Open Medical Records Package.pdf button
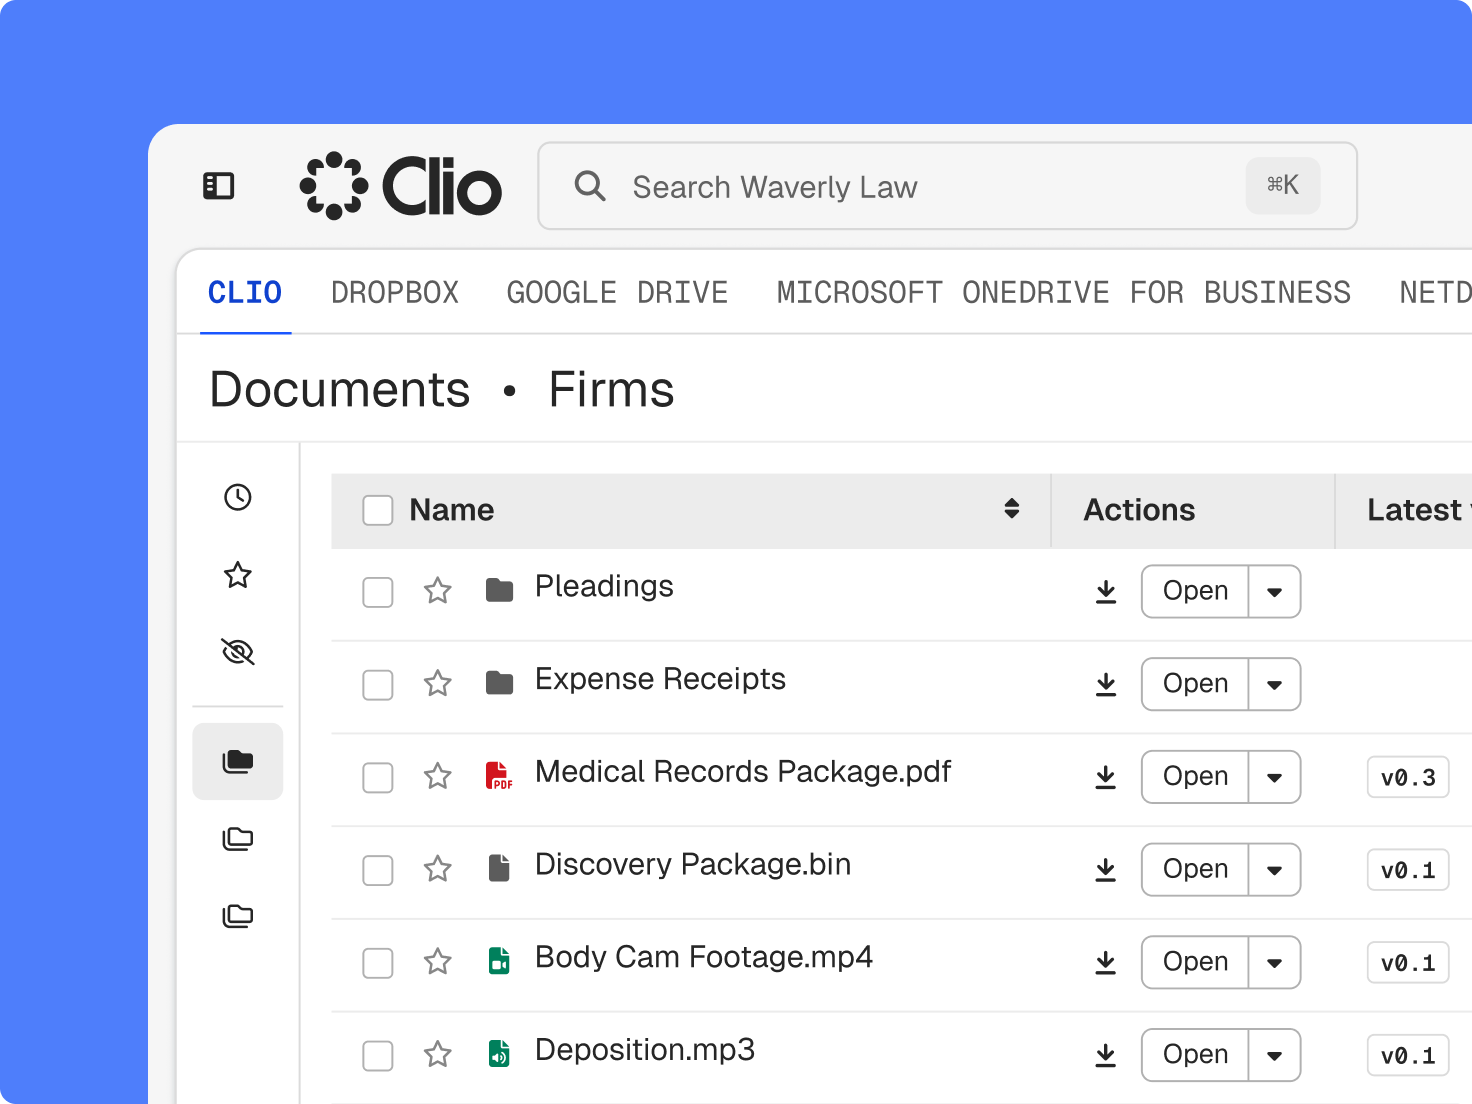Viewport: 1472px width, 1104px height. (x=1195, y=777)
